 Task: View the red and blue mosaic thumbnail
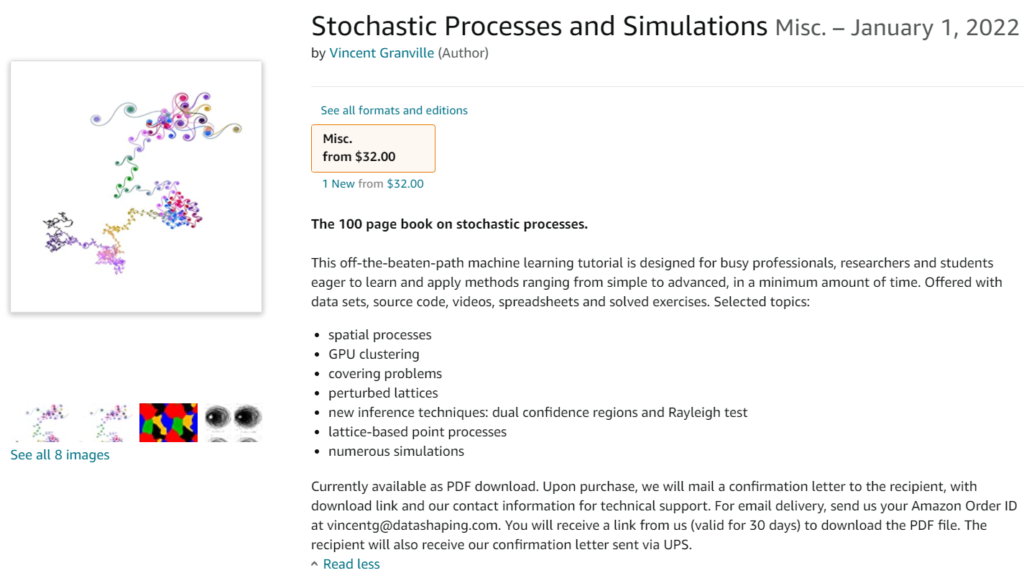[168, 423]
